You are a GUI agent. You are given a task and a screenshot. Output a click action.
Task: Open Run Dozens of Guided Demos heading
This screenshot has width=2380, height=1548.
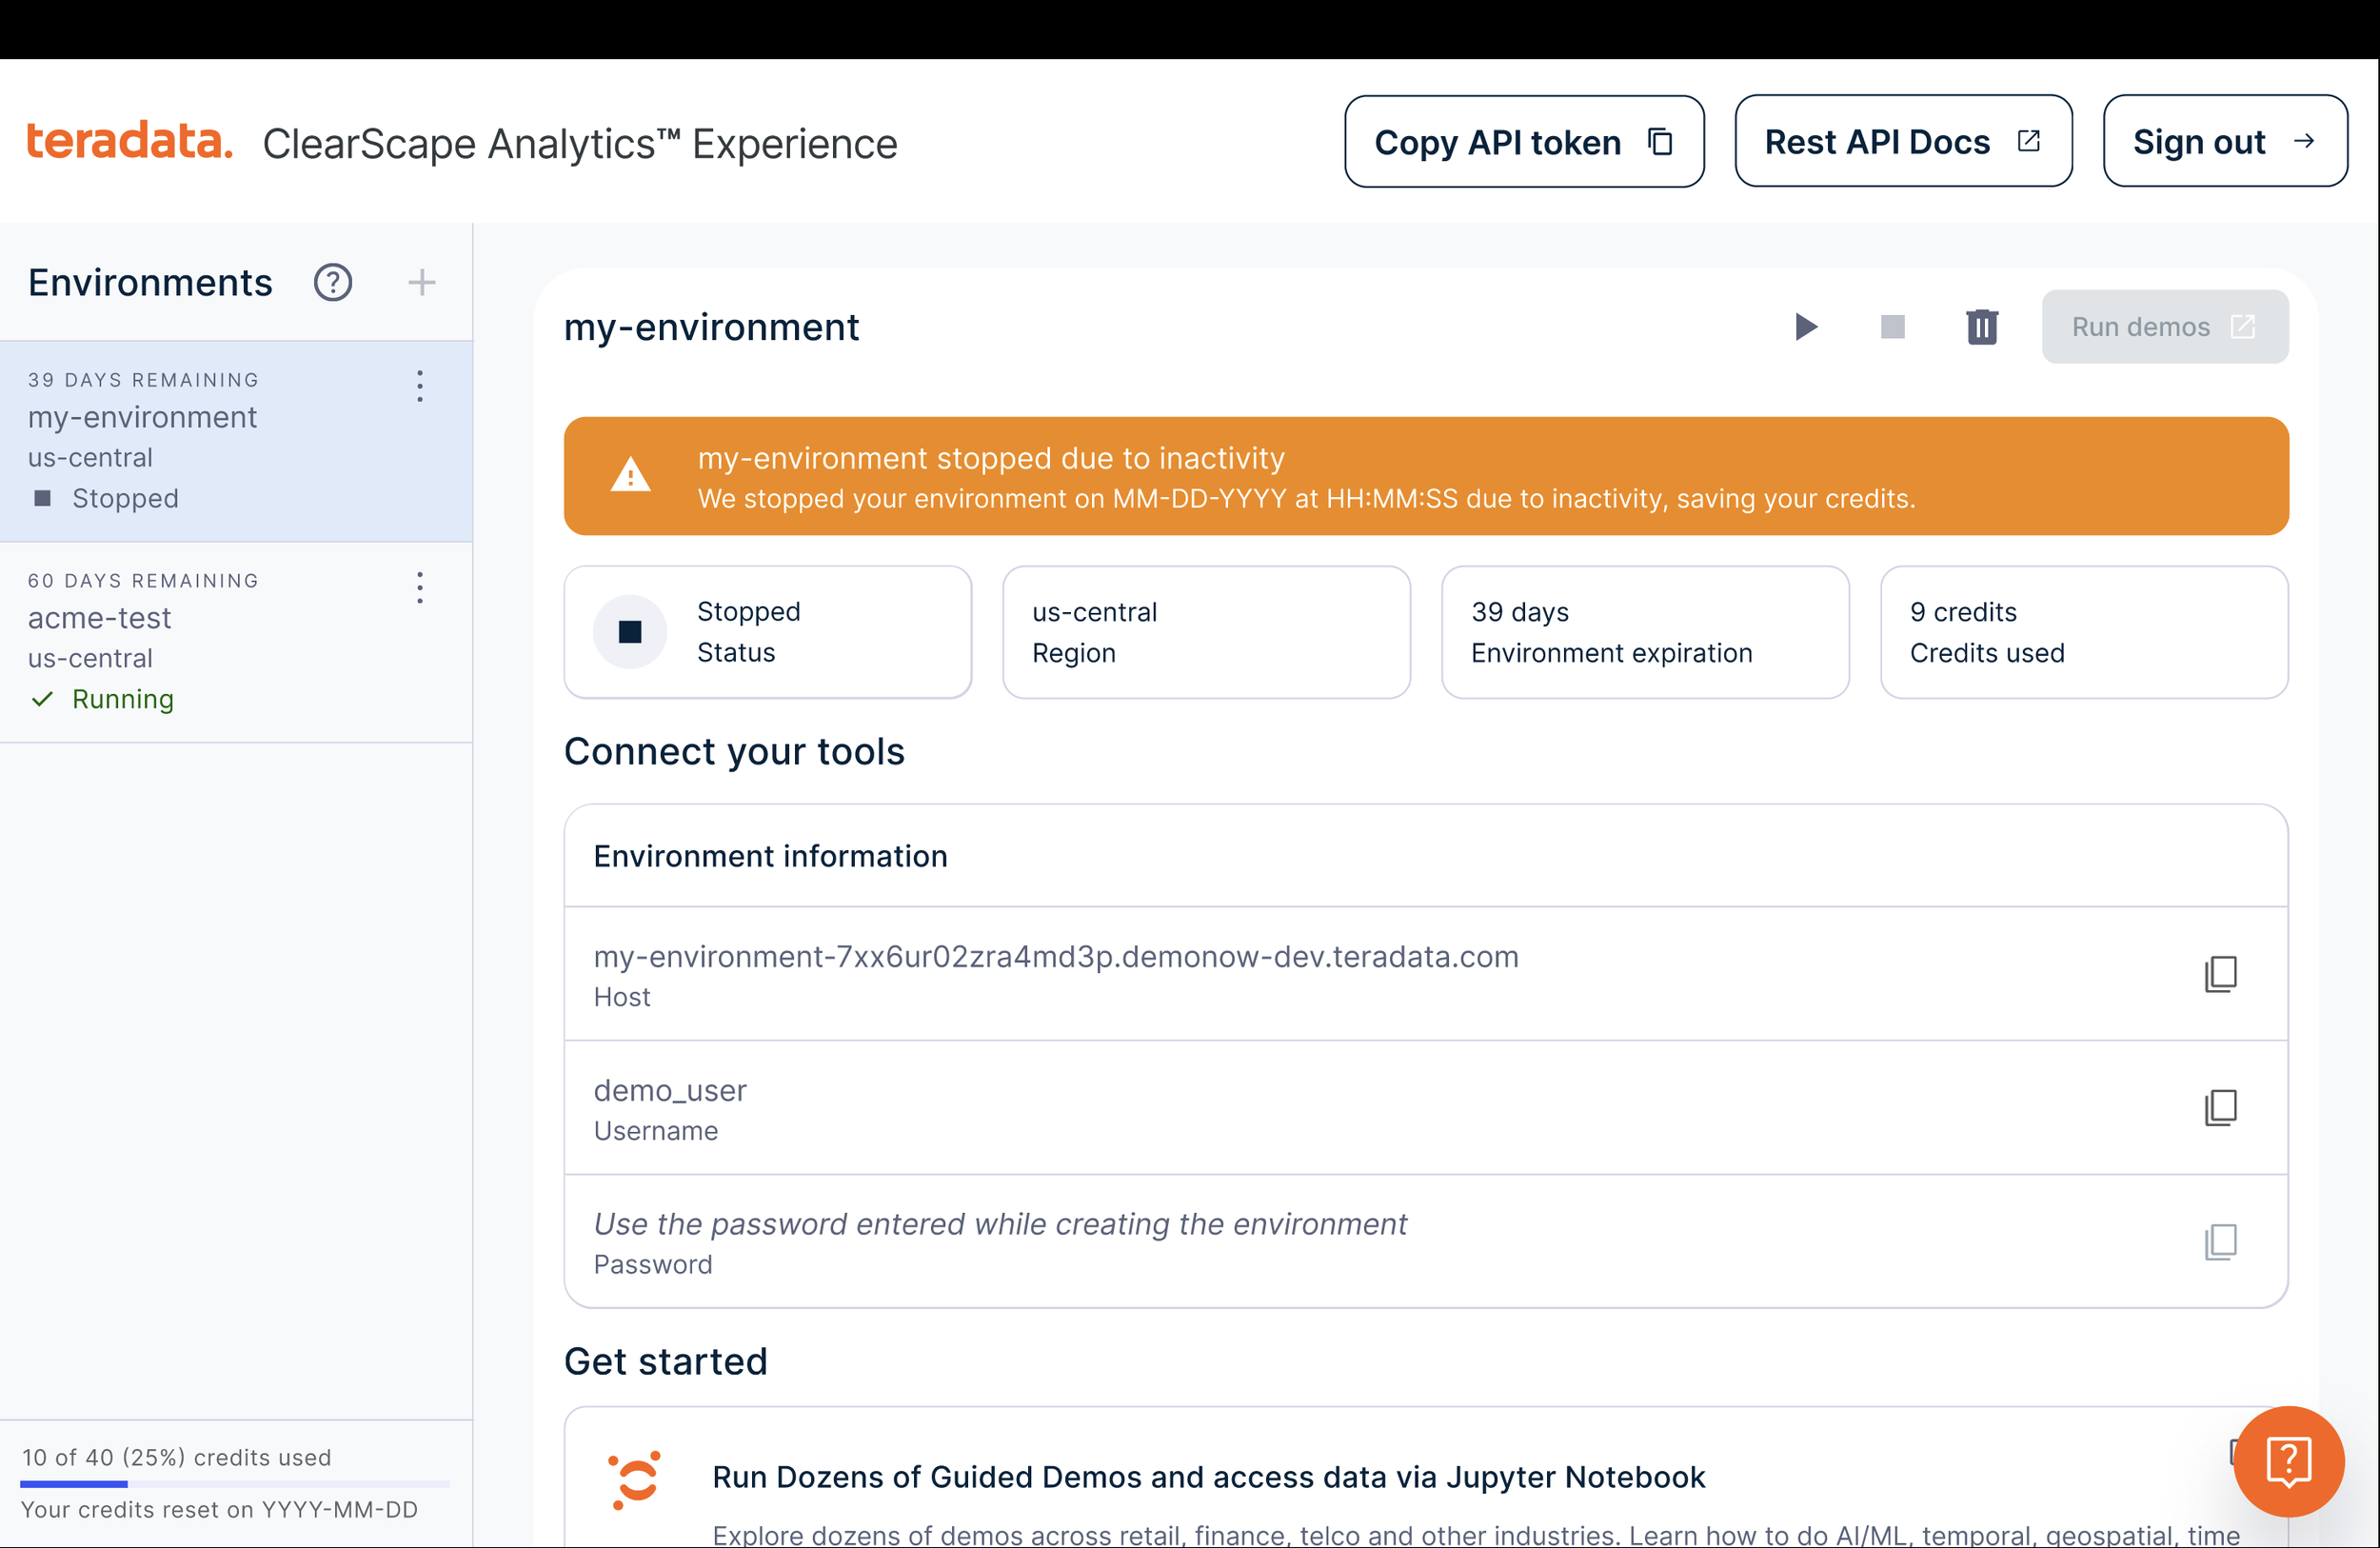pos(1208,1477)
